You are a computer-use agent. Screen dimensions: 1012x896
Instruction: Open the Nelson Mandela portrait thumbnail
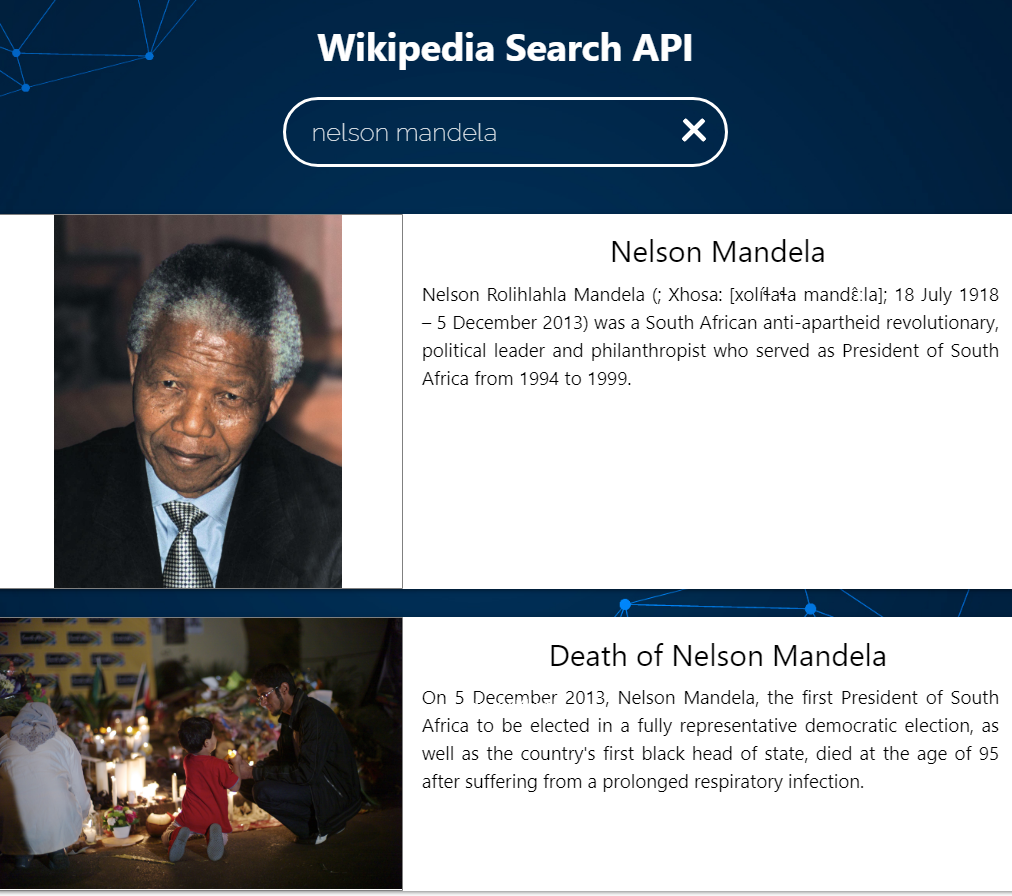tap(198, 401)
